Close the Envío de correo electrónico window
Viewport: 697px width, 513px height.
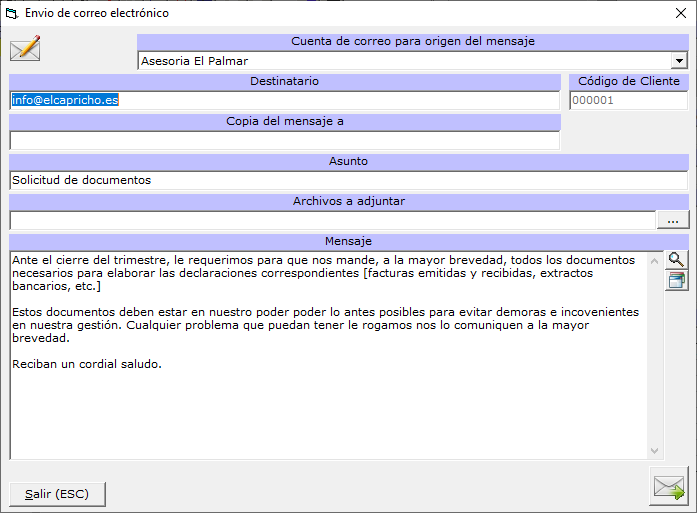pyautogui.click(x=674, y=14)
